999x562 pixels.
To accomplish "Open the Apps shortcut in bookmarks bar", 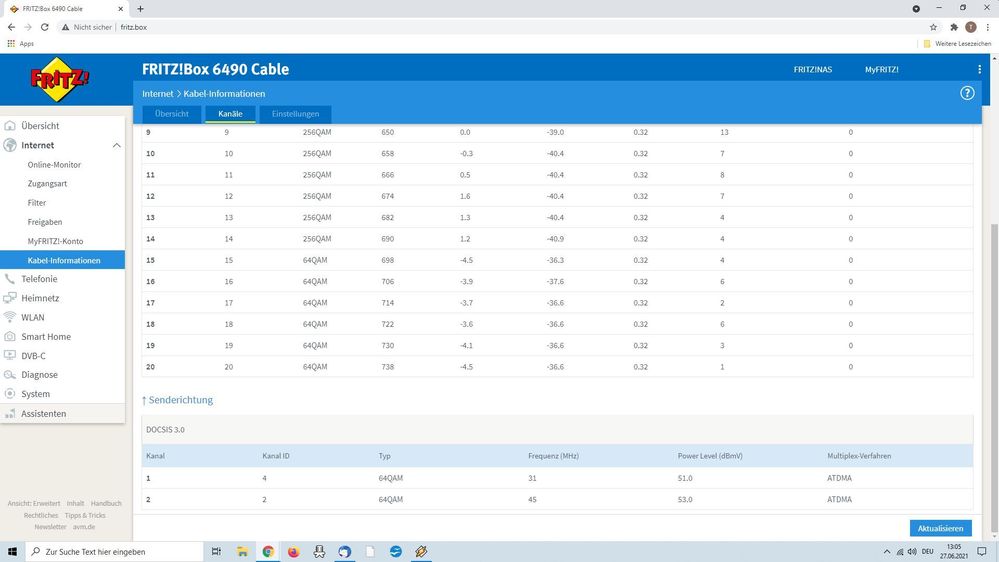I will click(x=20, y=44).
